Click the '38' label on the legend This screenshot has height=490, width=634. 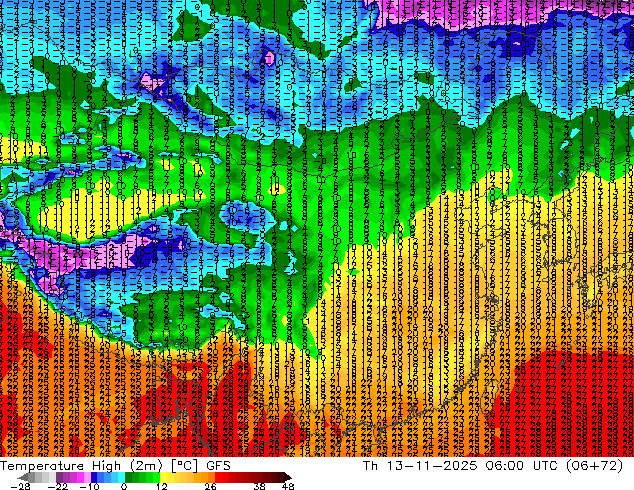coord(260,486)
